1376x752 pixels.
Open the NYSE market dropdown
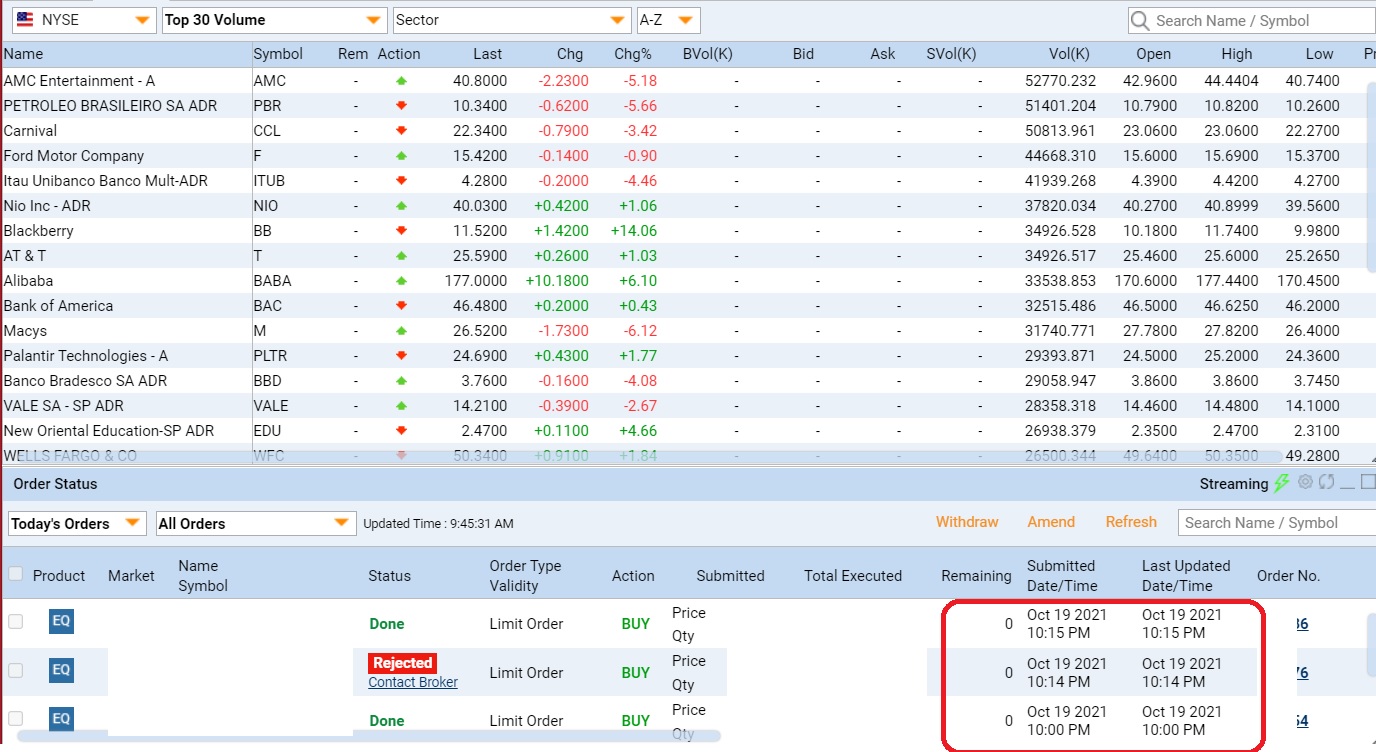click(82, 20)
